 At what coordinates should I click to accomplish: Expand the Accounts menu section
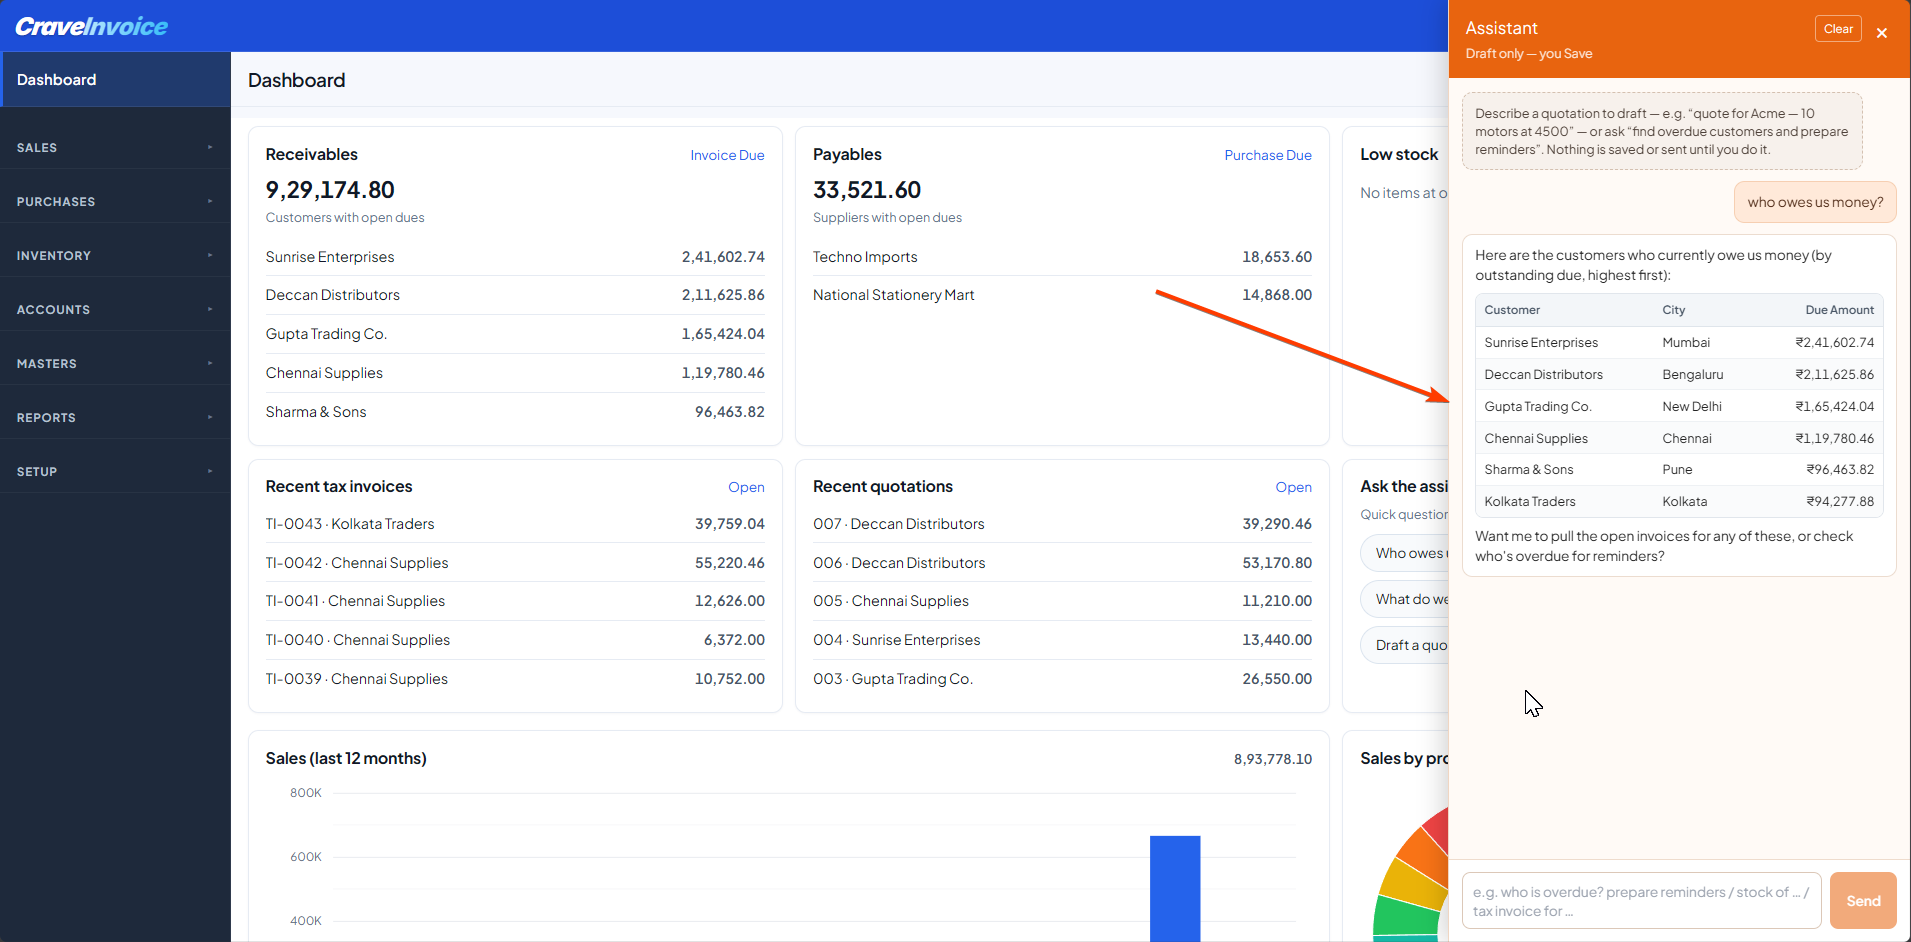pyautogui.click(x=115, y=309)
